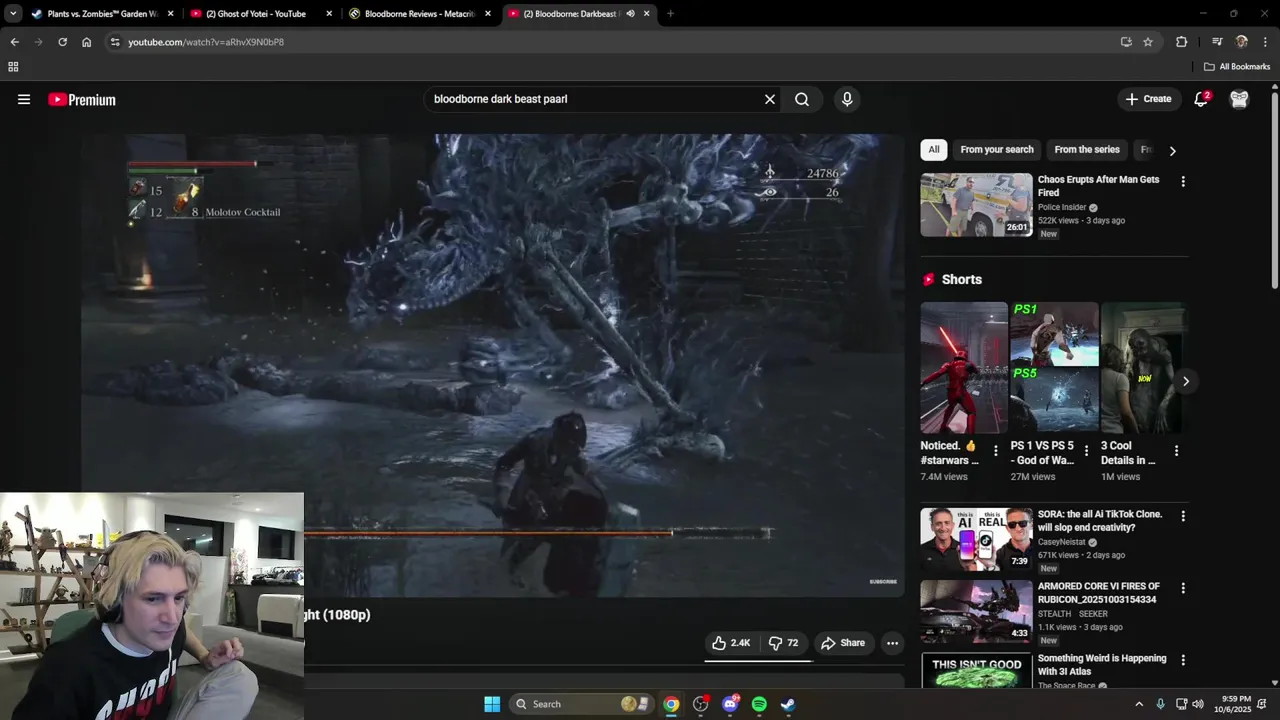This screenshot has width=1280, height=720.
Task: Open Chrome three-dot menu
Action: 1266,42
